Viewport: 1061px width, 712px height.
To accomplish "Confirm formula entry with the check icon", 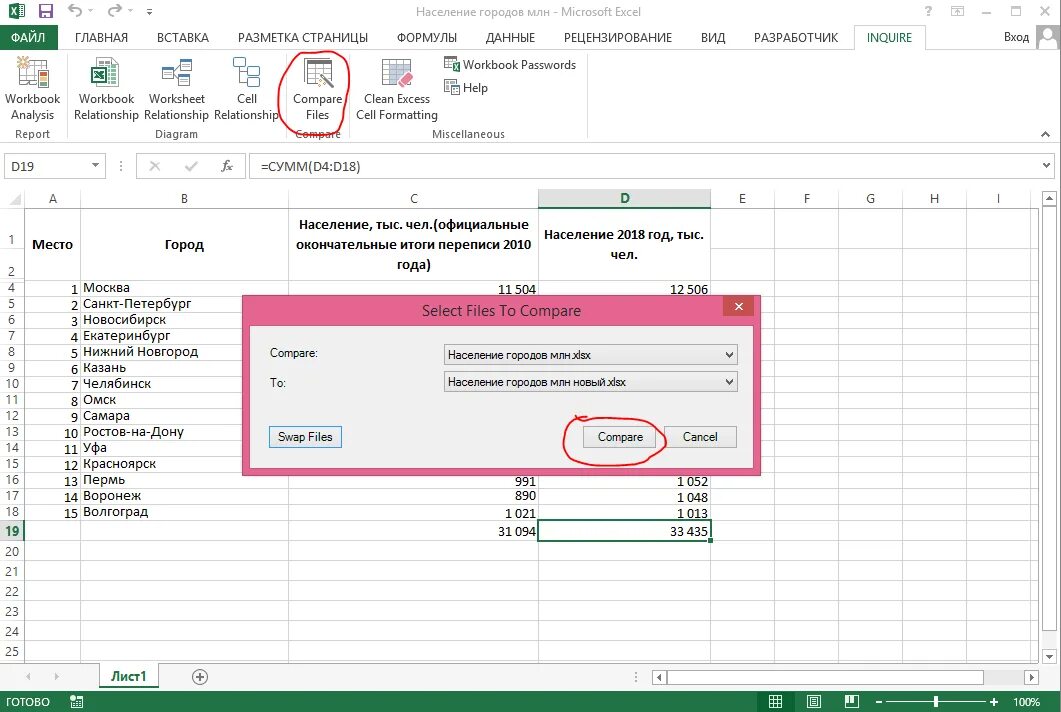I will [x=191, y=166].
